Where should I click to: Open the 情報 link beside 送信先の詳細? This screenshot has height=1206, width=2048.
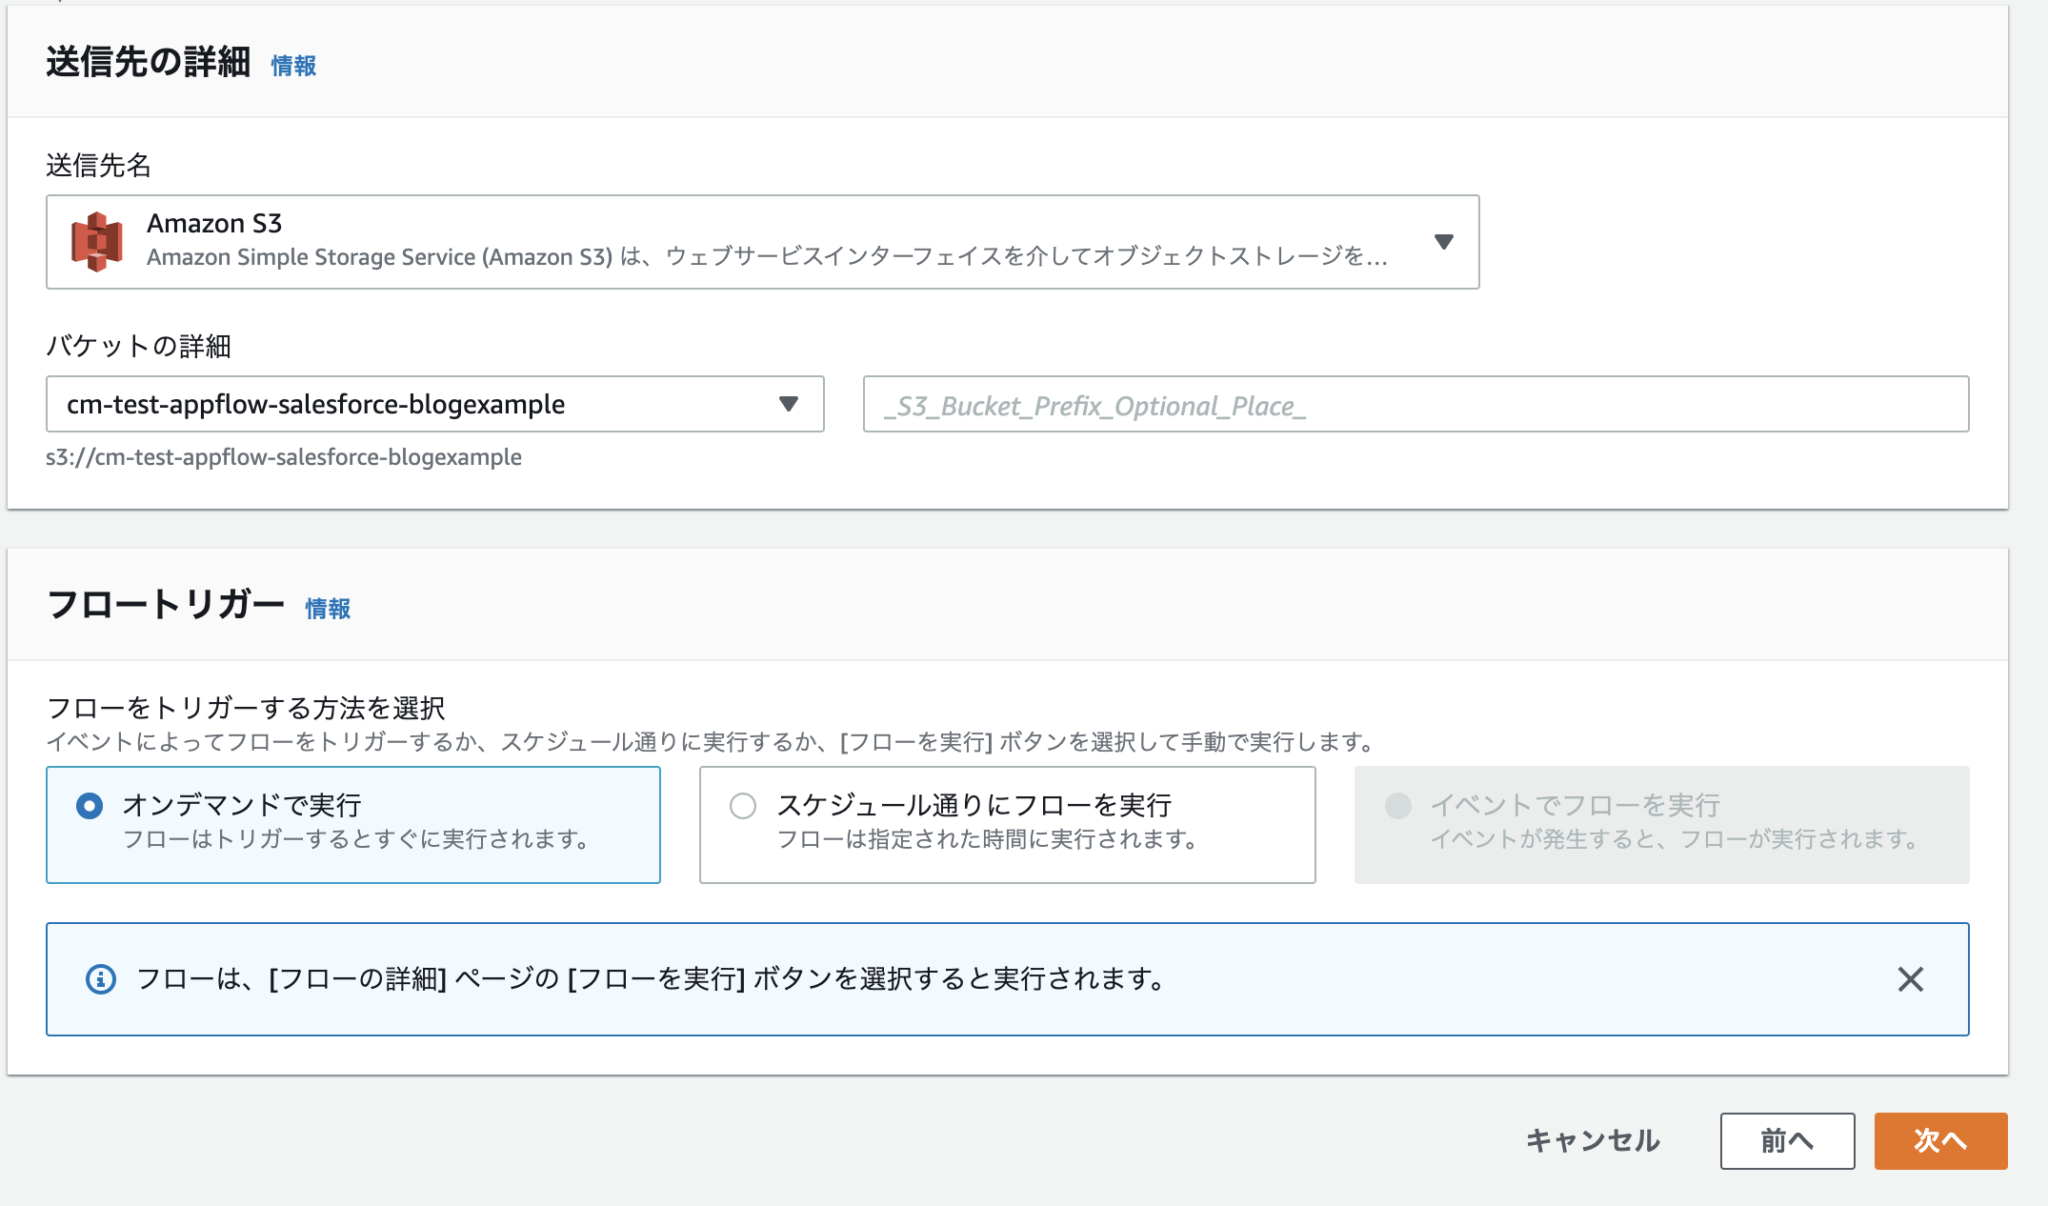click(x=291, y=66)
